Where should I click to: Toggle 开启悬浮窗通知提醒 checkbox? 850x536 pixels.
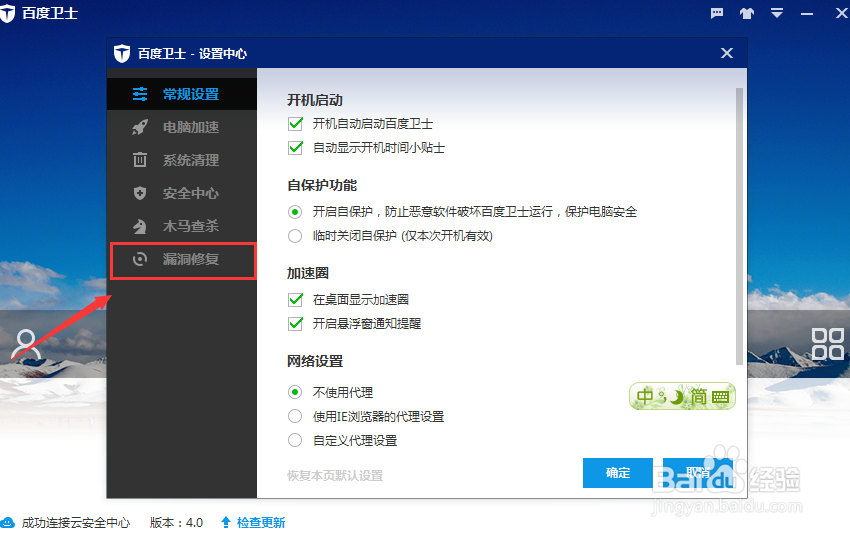[x=295, y=324]
